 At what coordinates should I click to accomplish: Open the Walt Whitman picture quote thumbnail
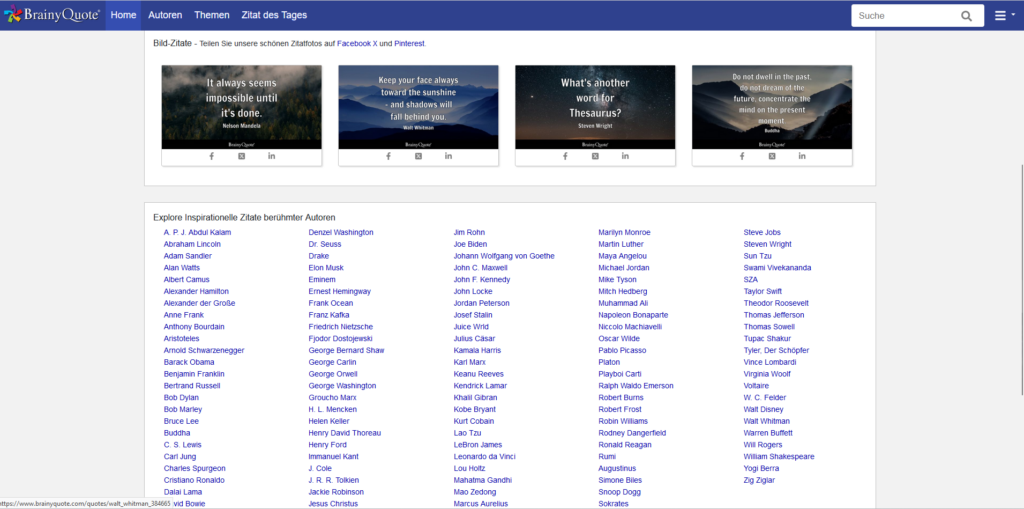pyautogui.click(x=418, y=106)
